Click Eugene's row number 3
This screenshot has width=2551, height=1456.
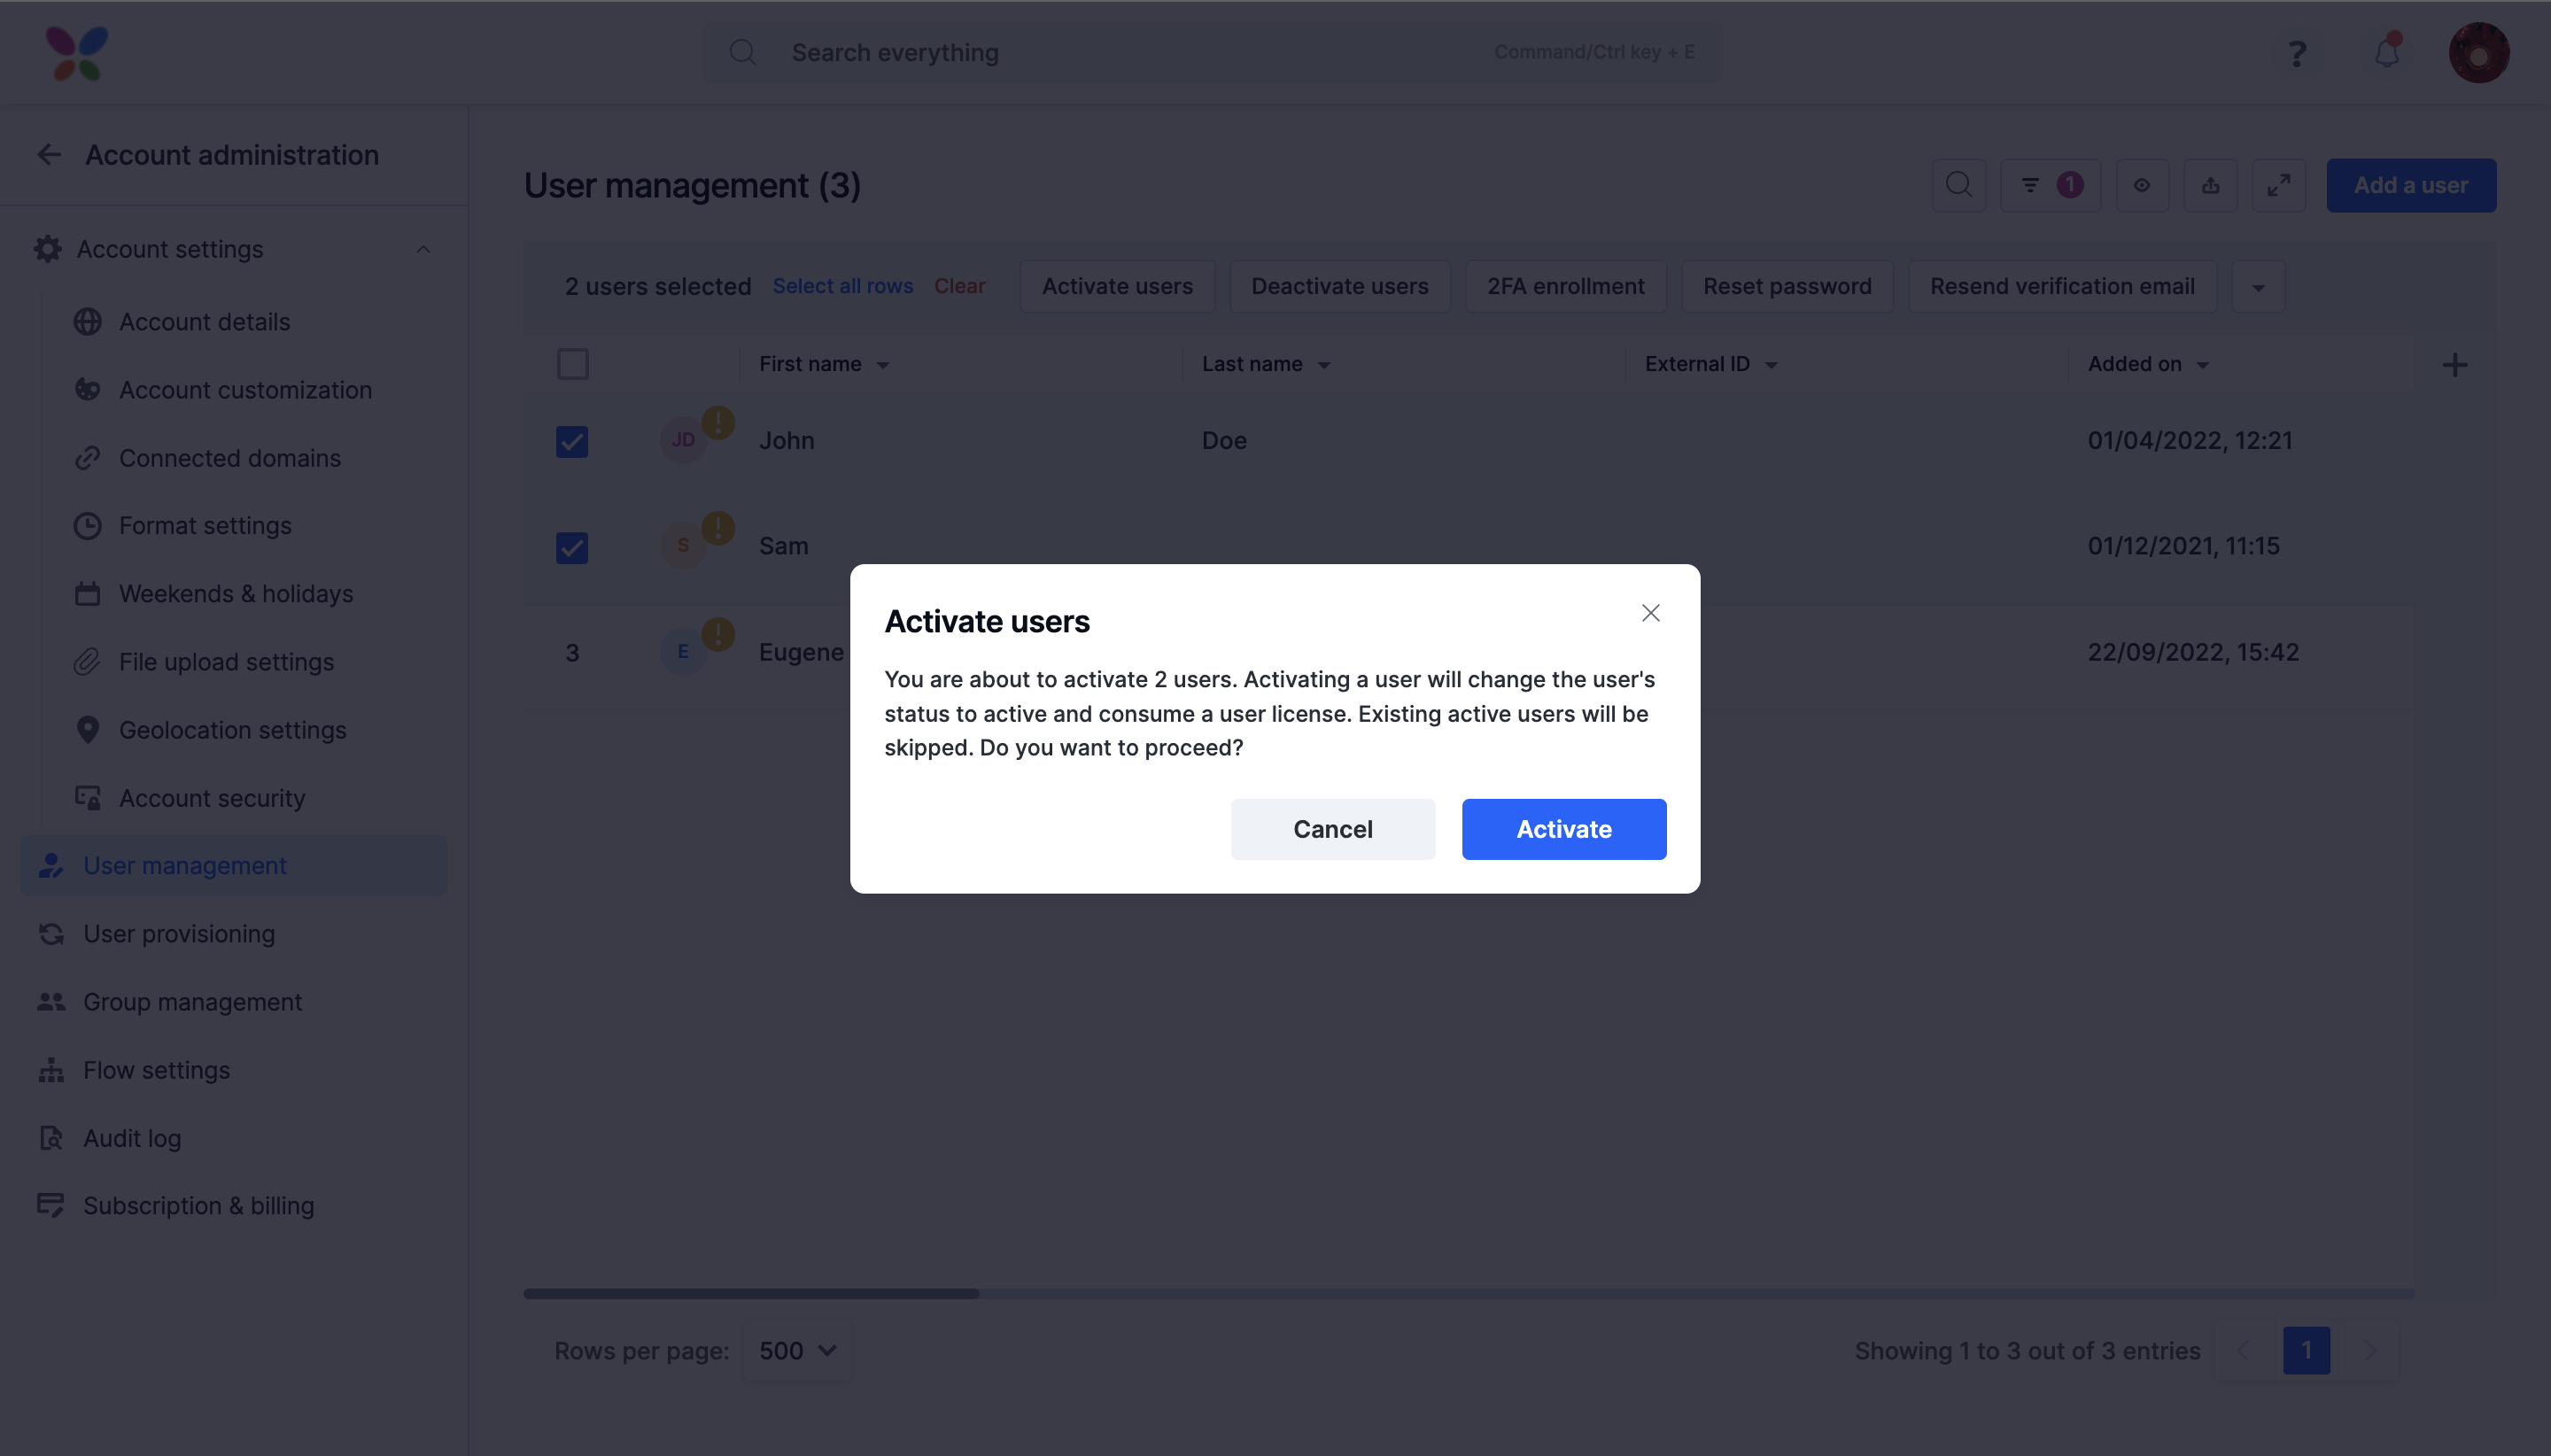point(572,653)
